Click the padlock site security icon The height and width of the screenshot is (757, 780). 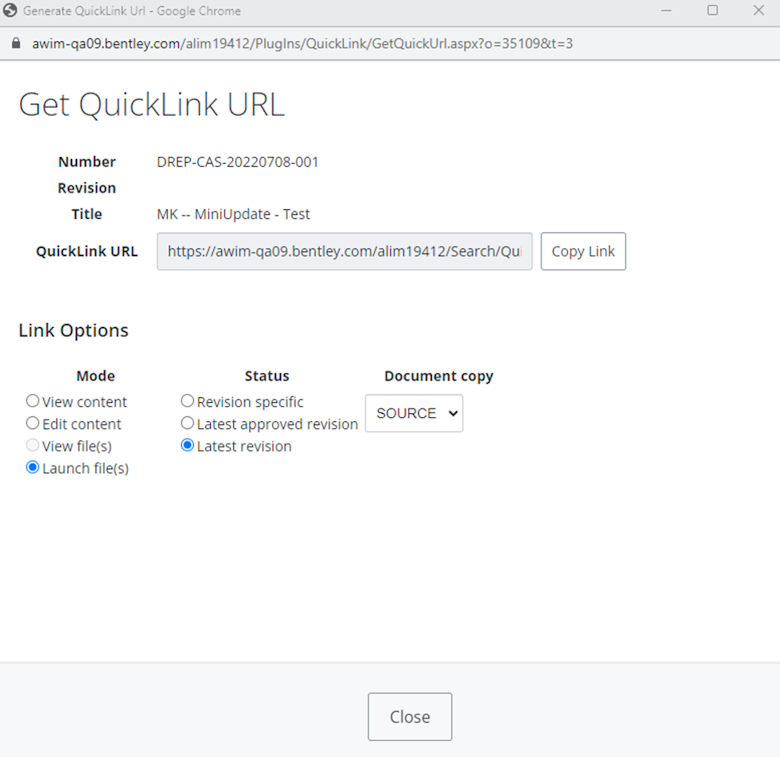pos(15,44)
